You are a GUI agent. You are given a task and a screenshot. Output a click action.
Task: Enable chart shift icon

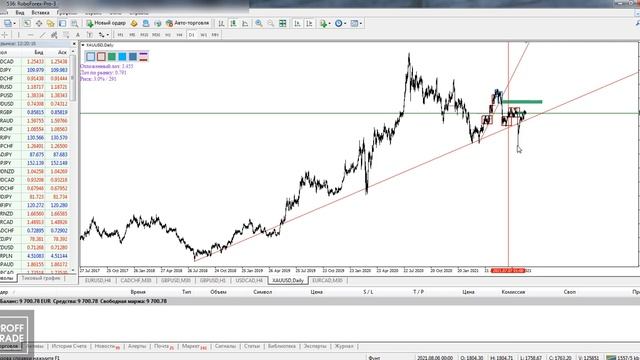[309, 23]
